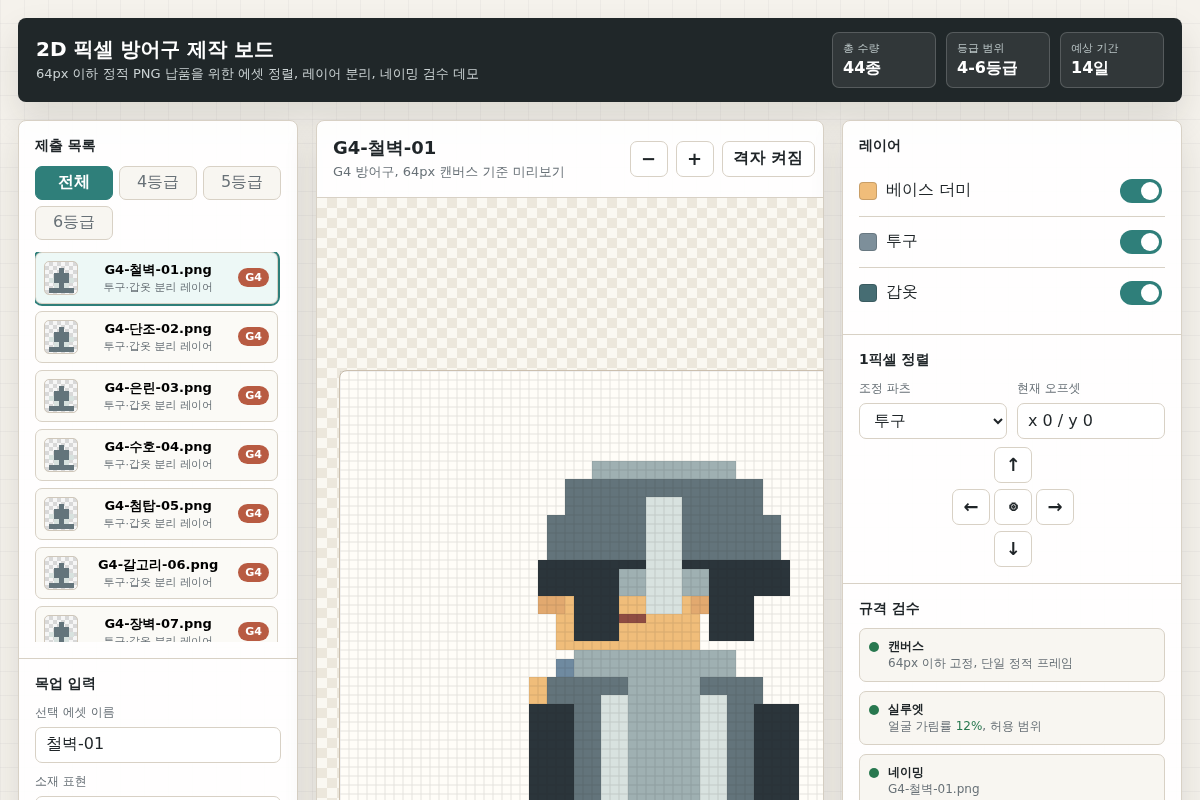Nudge offset up with up arrow

pos(1013,465)
